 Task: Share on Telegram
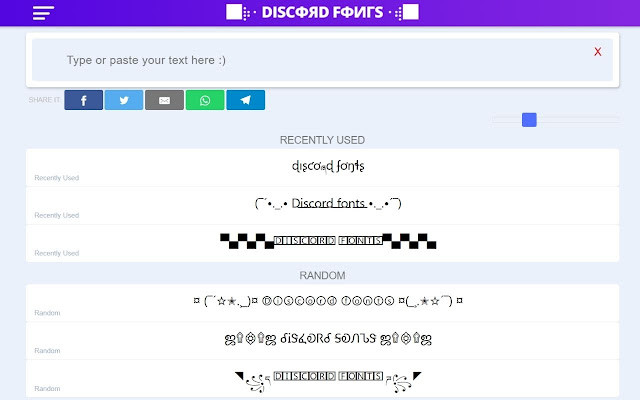(246, 100)
